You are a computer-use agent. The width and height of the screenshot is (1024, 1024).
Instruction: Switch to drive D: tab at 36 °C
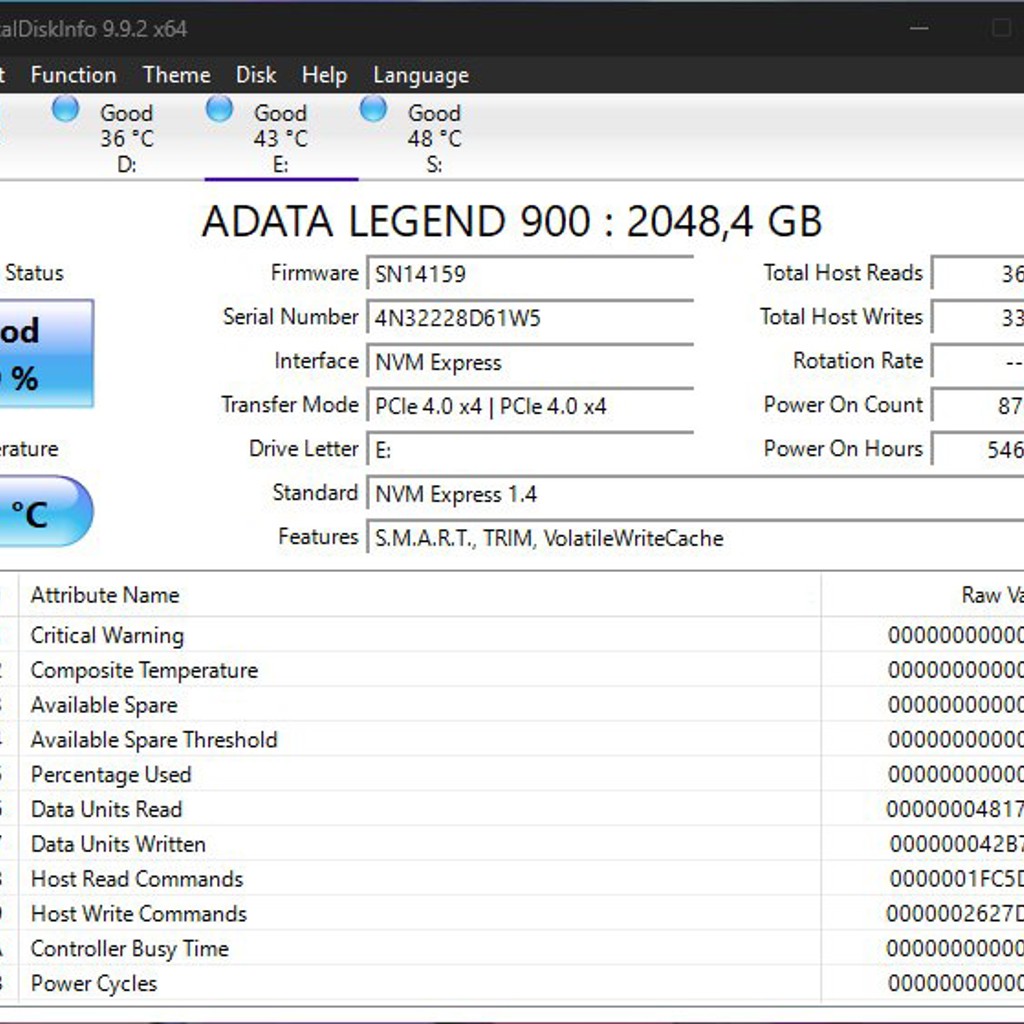click(x=127, y=138)
